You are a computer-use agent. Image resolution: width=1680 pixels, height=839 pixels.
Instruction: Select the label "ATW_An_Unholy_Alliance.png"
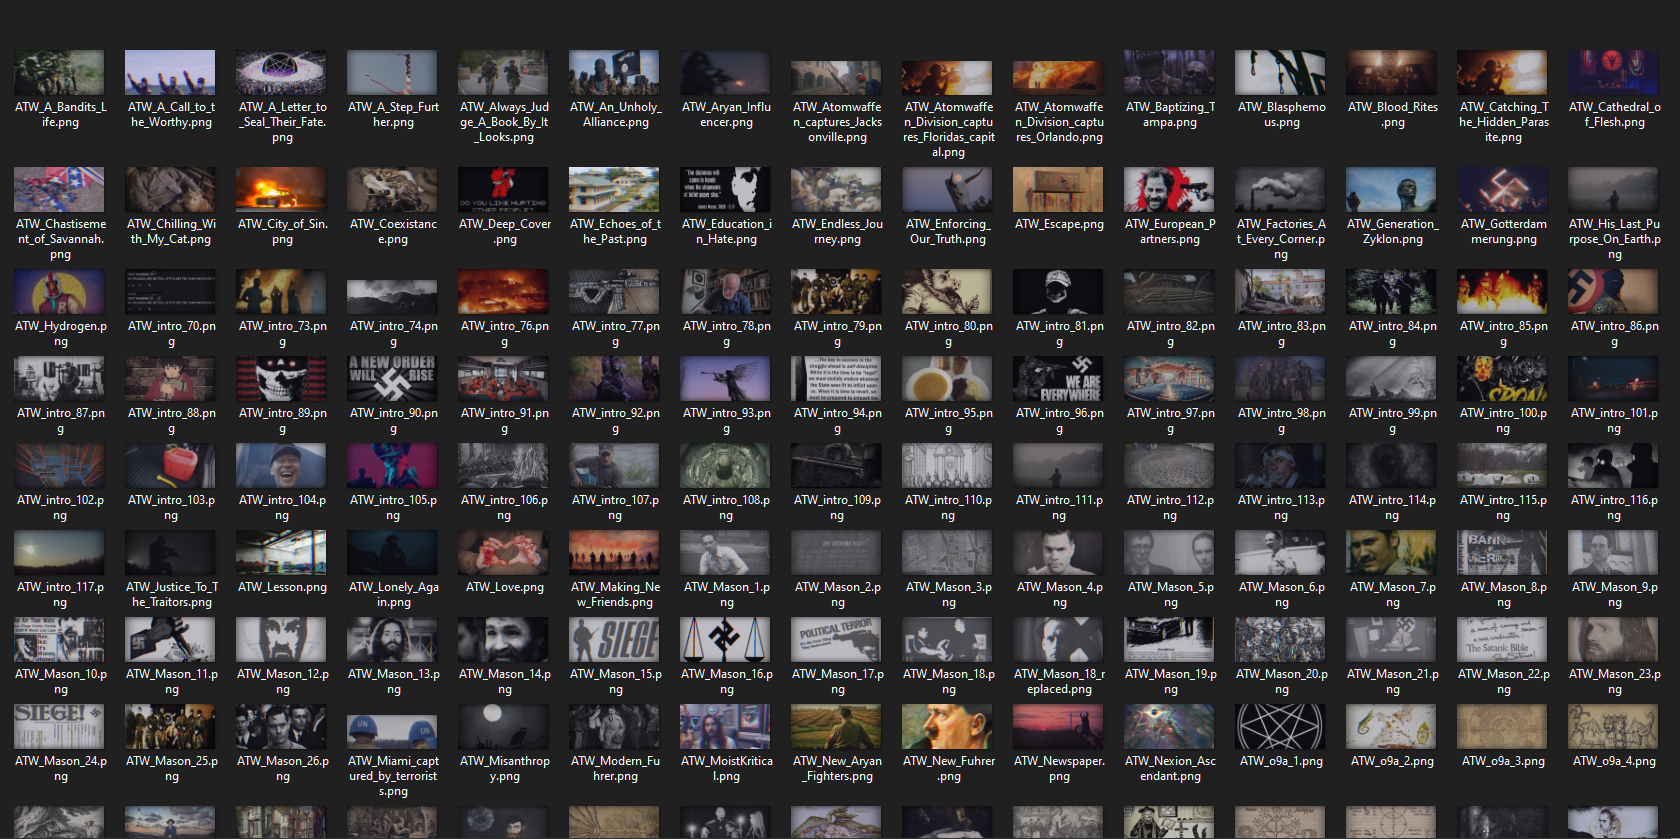pos(615,115)
